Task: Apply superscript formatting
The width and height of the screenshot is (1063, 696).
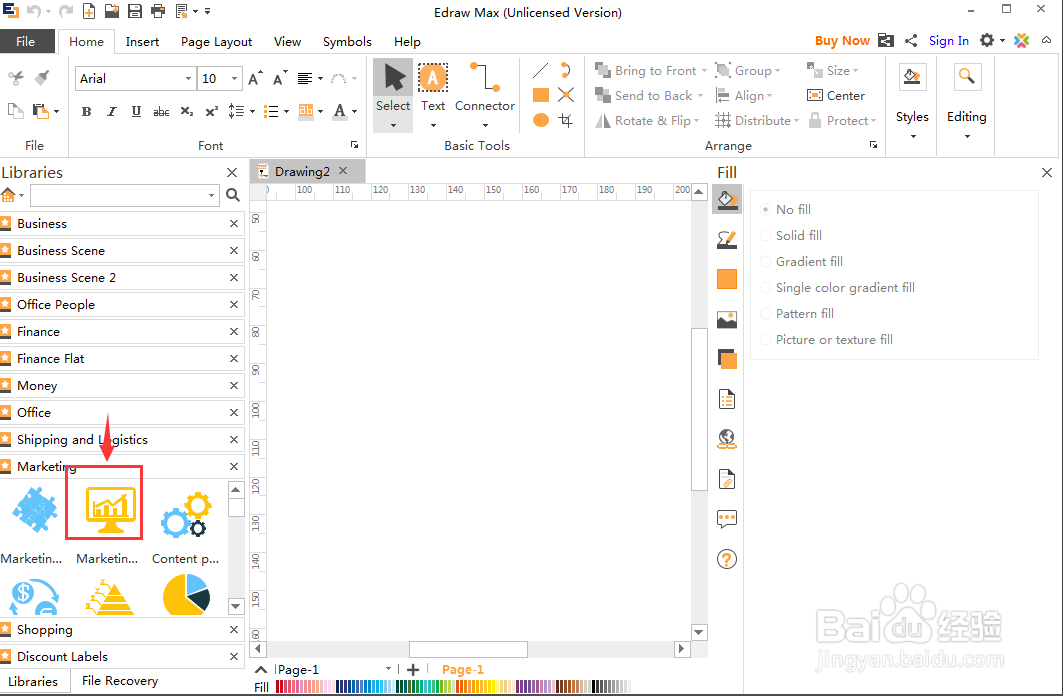Action: pos(212,111)
